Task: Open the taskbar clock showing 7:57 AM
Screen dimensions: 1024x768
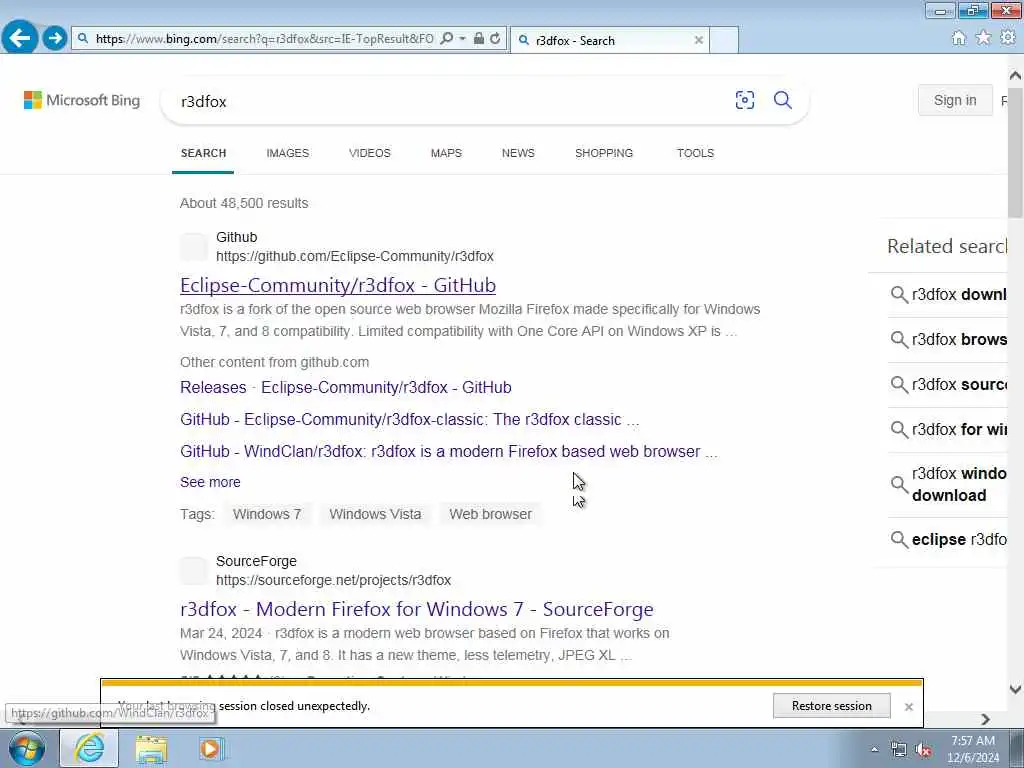Action: pyautogui.click(x=972, y=749)
